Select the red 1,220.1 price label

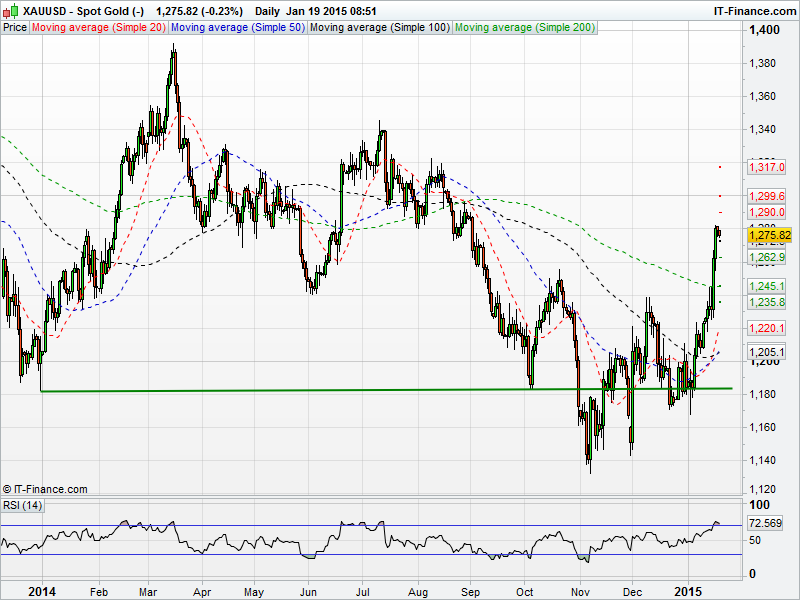coord(768,328)
